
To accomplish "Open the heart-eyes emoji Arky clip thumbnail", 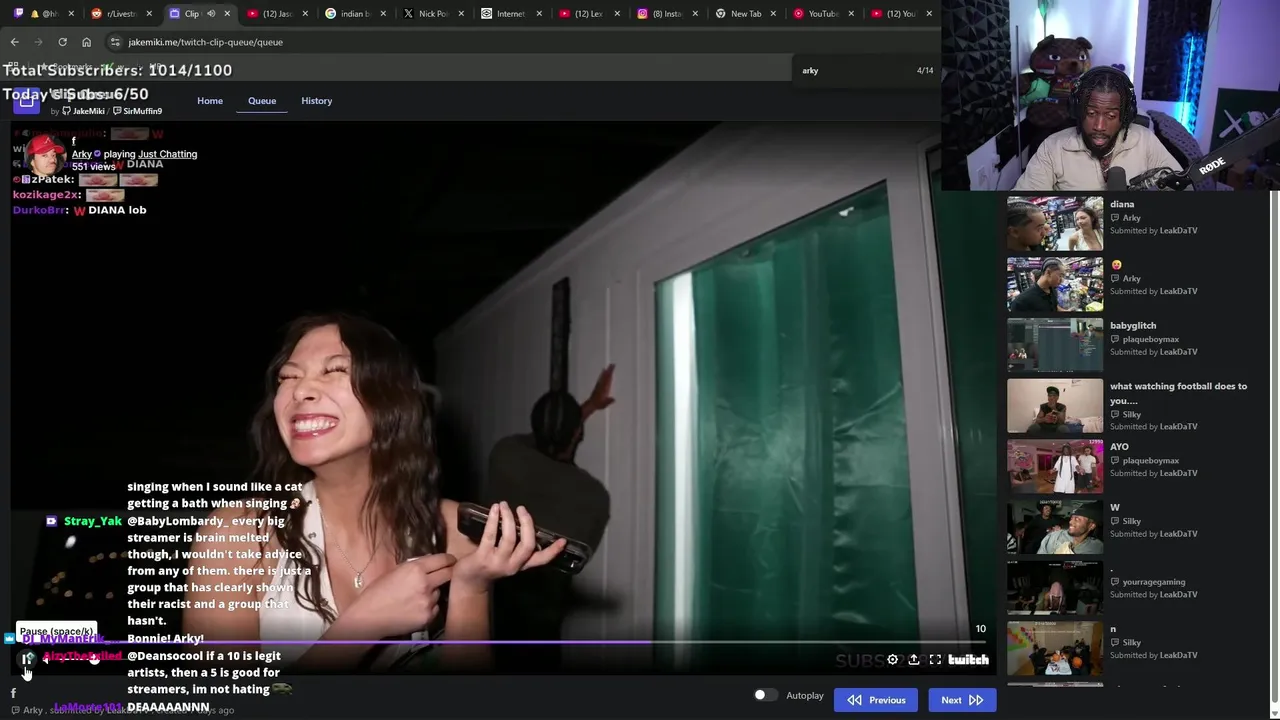I will (1055, 284).
